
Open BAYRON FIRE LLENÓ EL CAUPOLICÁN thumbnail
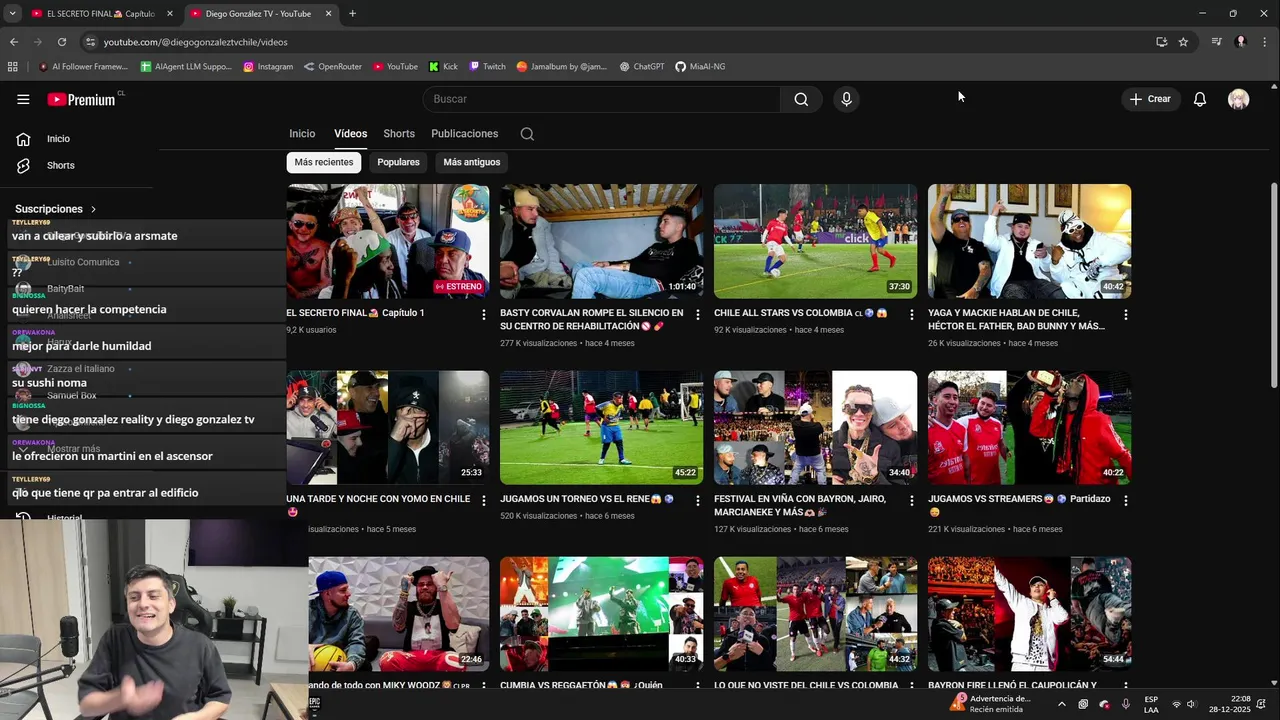tap(1029, 614)
